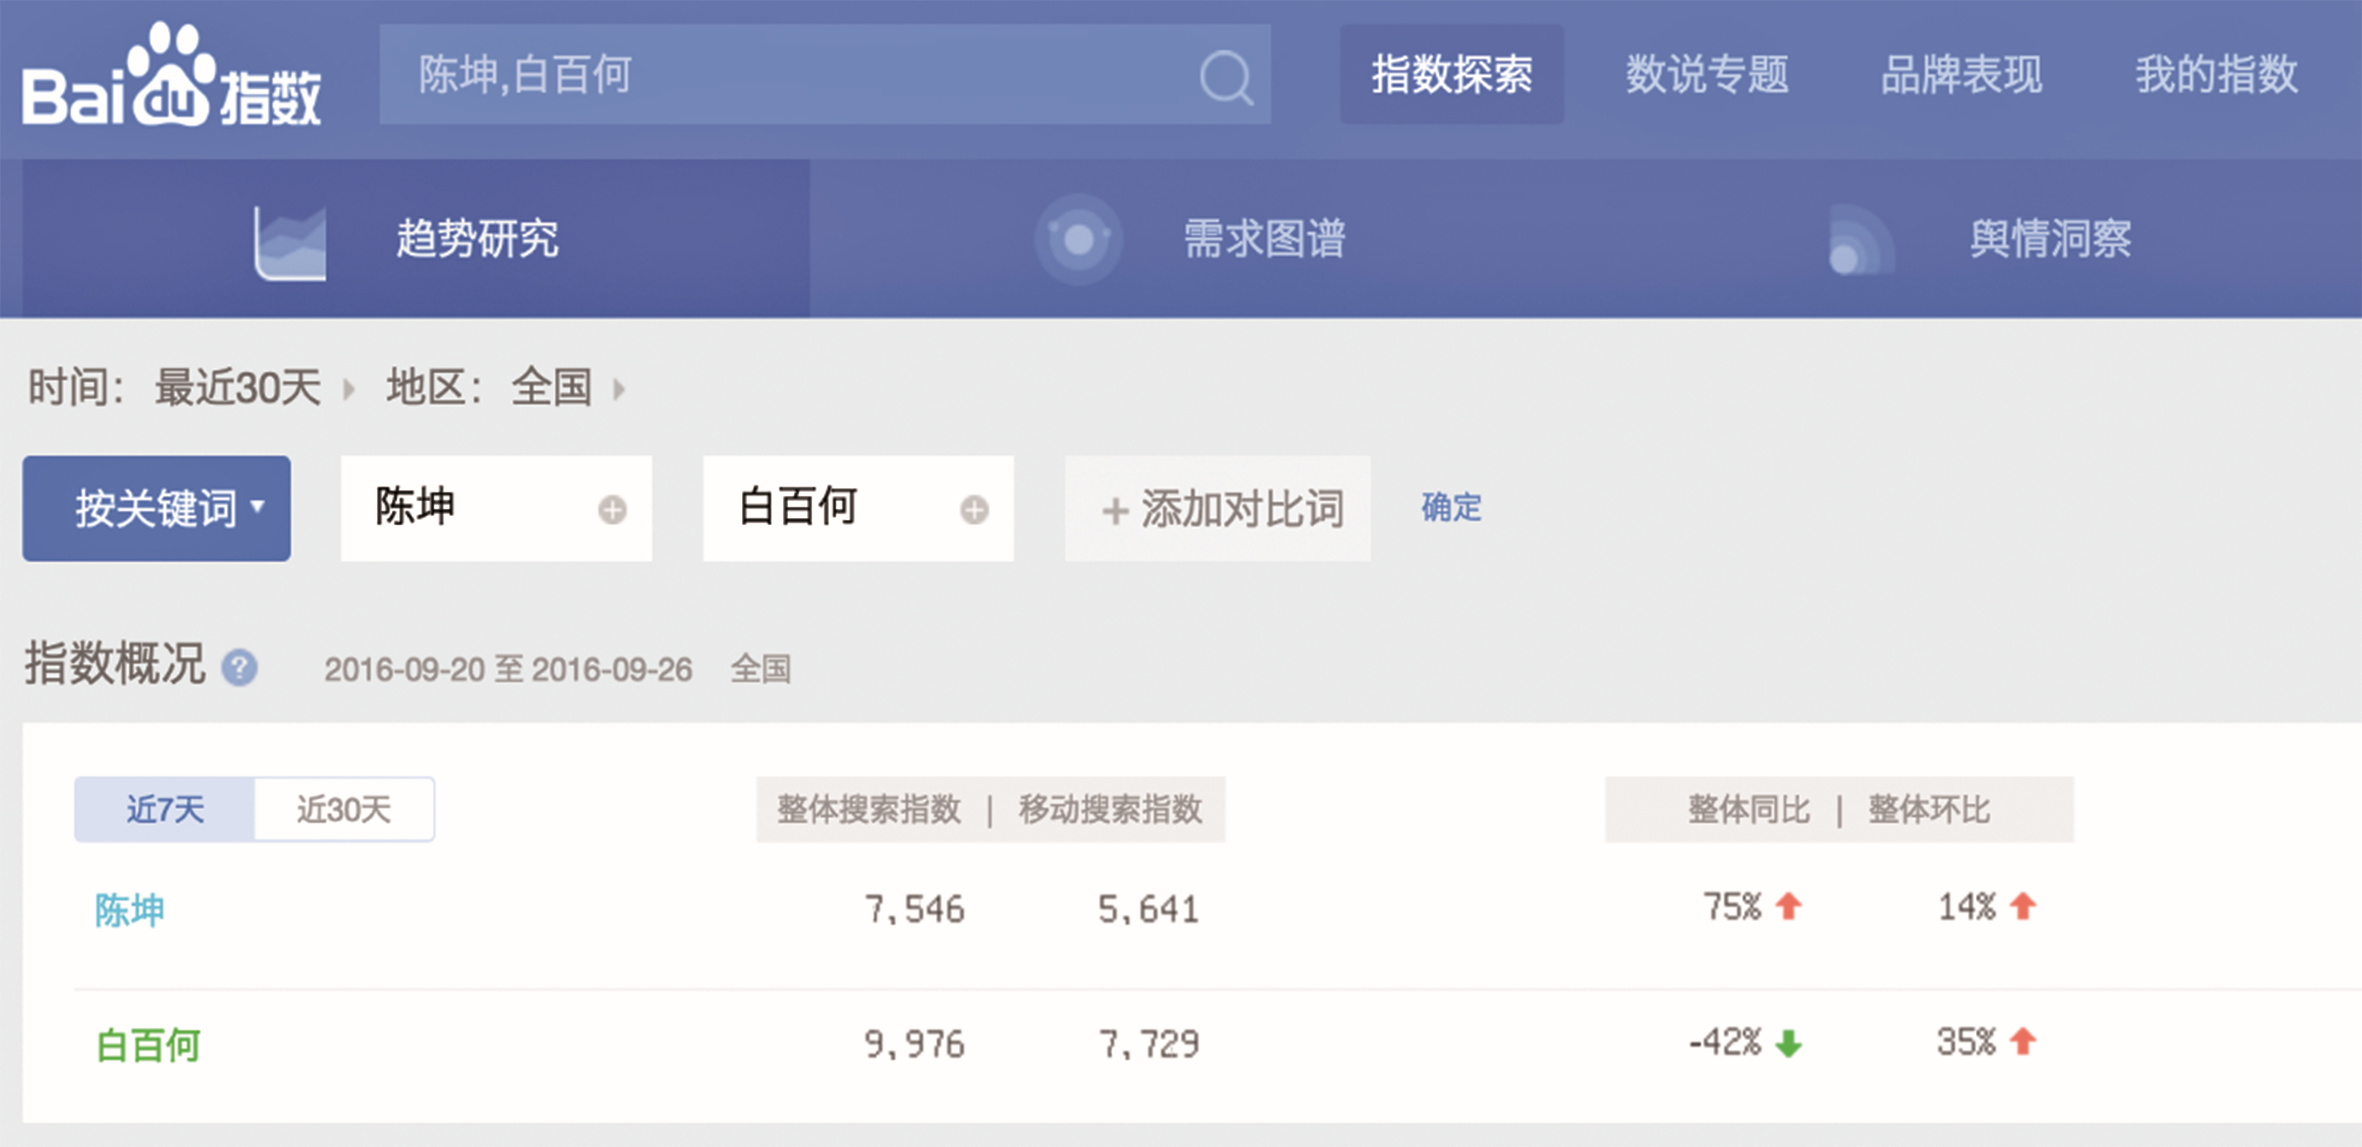Screen dimensions: 2362x1147
Task: Click the Baidu Index logo
Action: point(171,76)
